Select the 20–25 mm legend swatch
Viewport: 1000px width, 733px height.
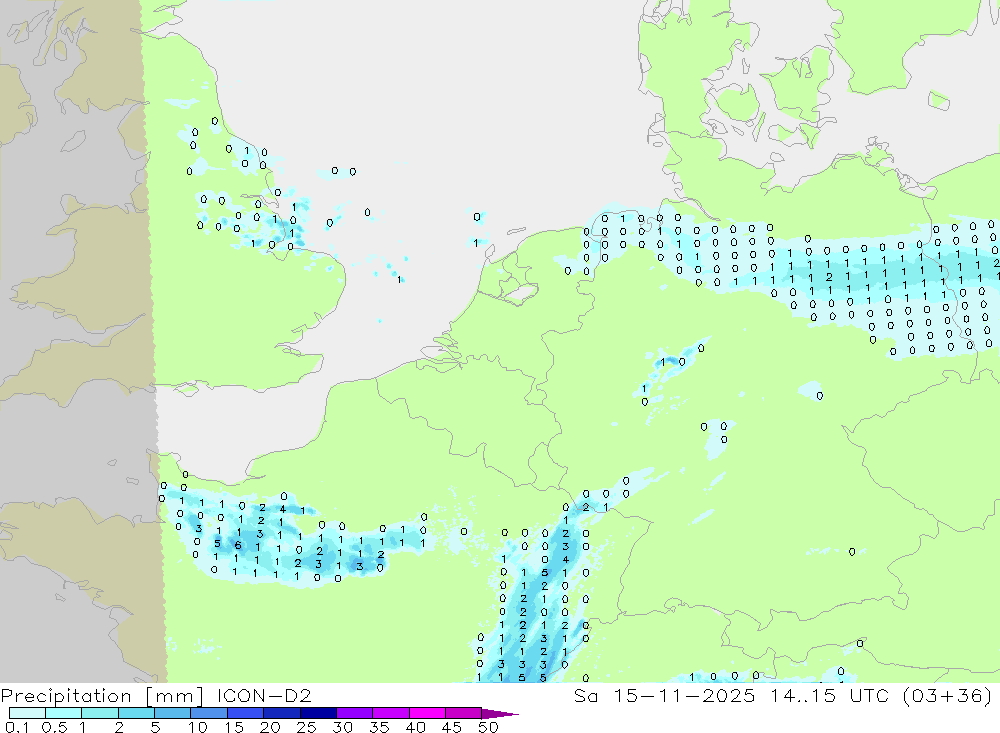tap(281, 713)
